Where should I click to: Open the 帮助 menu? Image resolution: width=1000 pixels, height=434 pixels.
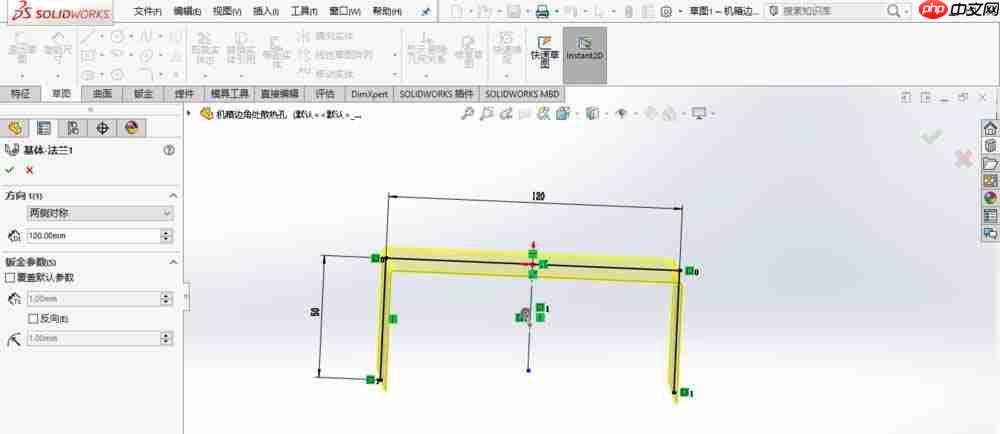coord(386,11)
